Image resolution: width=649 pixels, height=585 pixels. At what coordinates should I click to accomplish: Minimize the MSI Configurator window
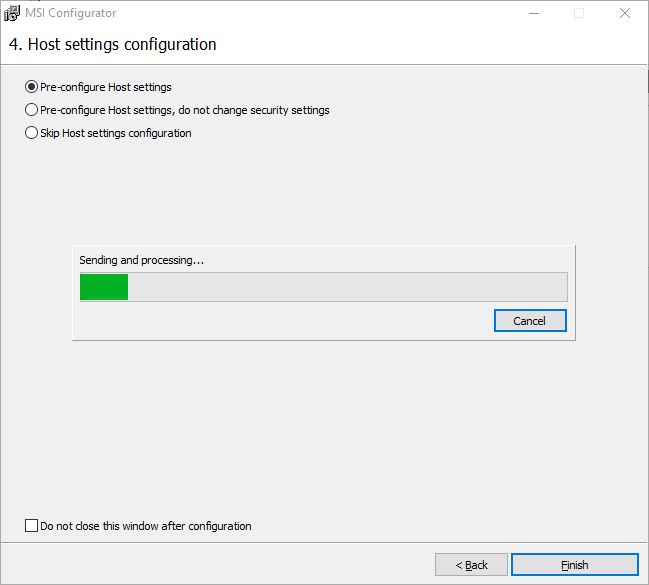532,14
